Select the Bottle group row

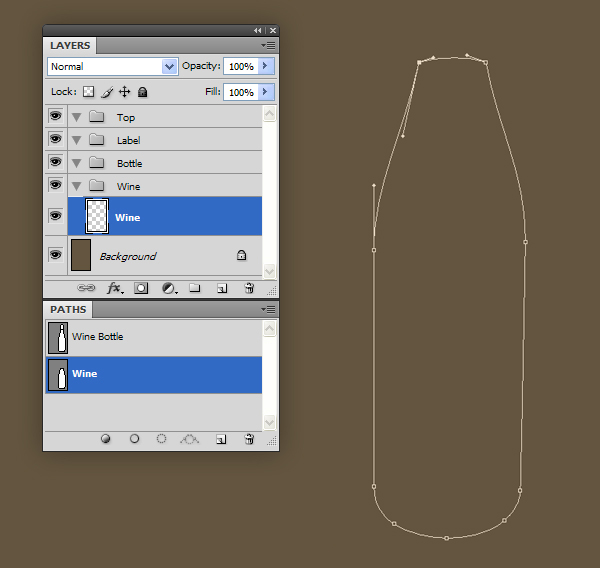165,163
